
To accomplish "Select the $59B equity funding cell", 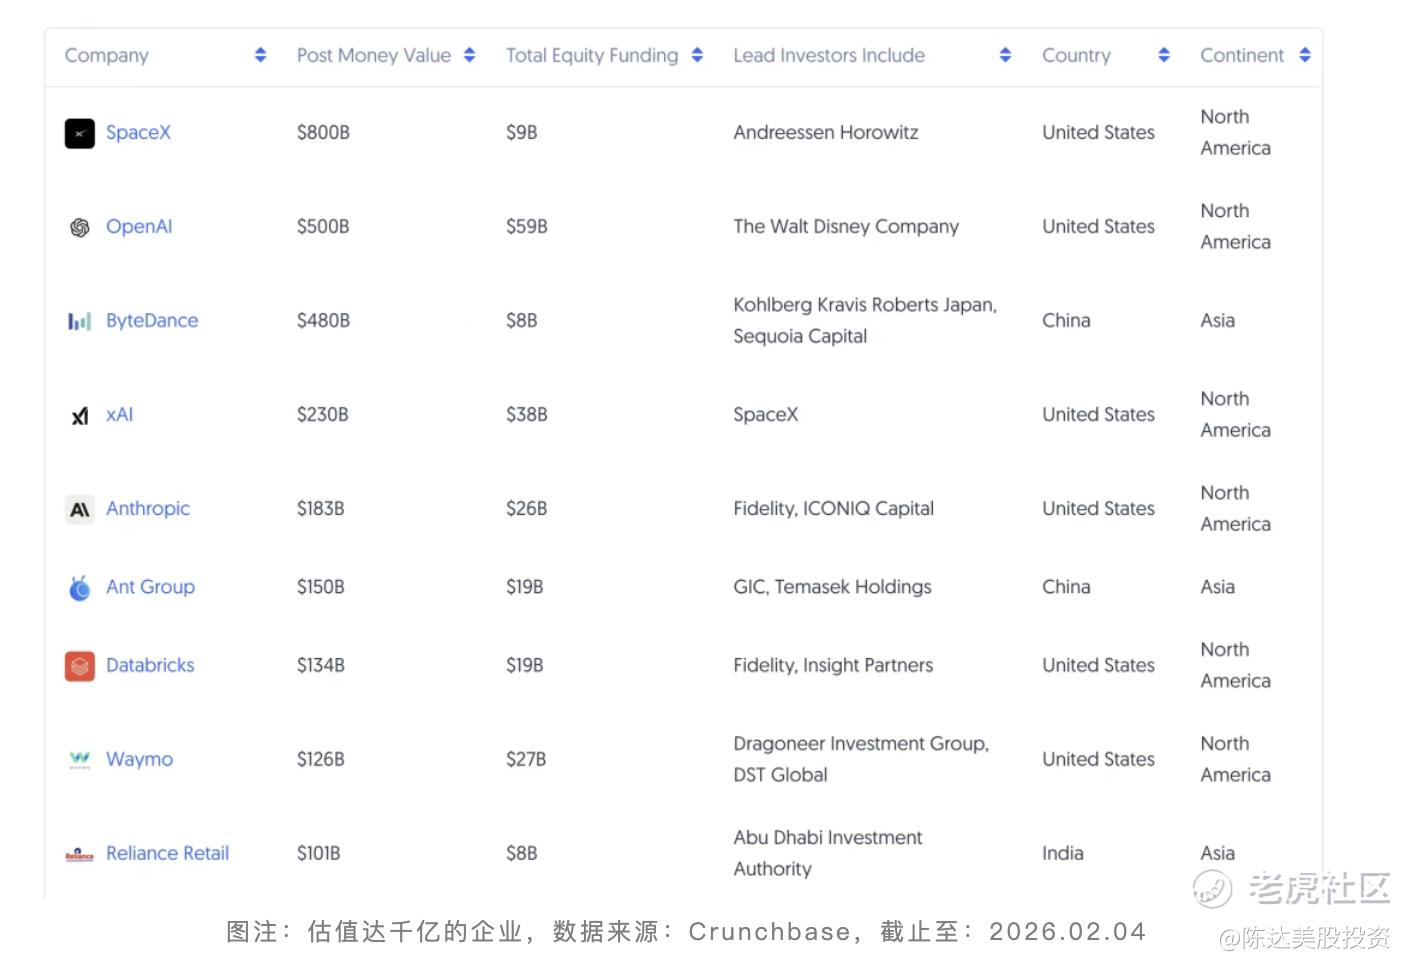I will coord(526,226).
